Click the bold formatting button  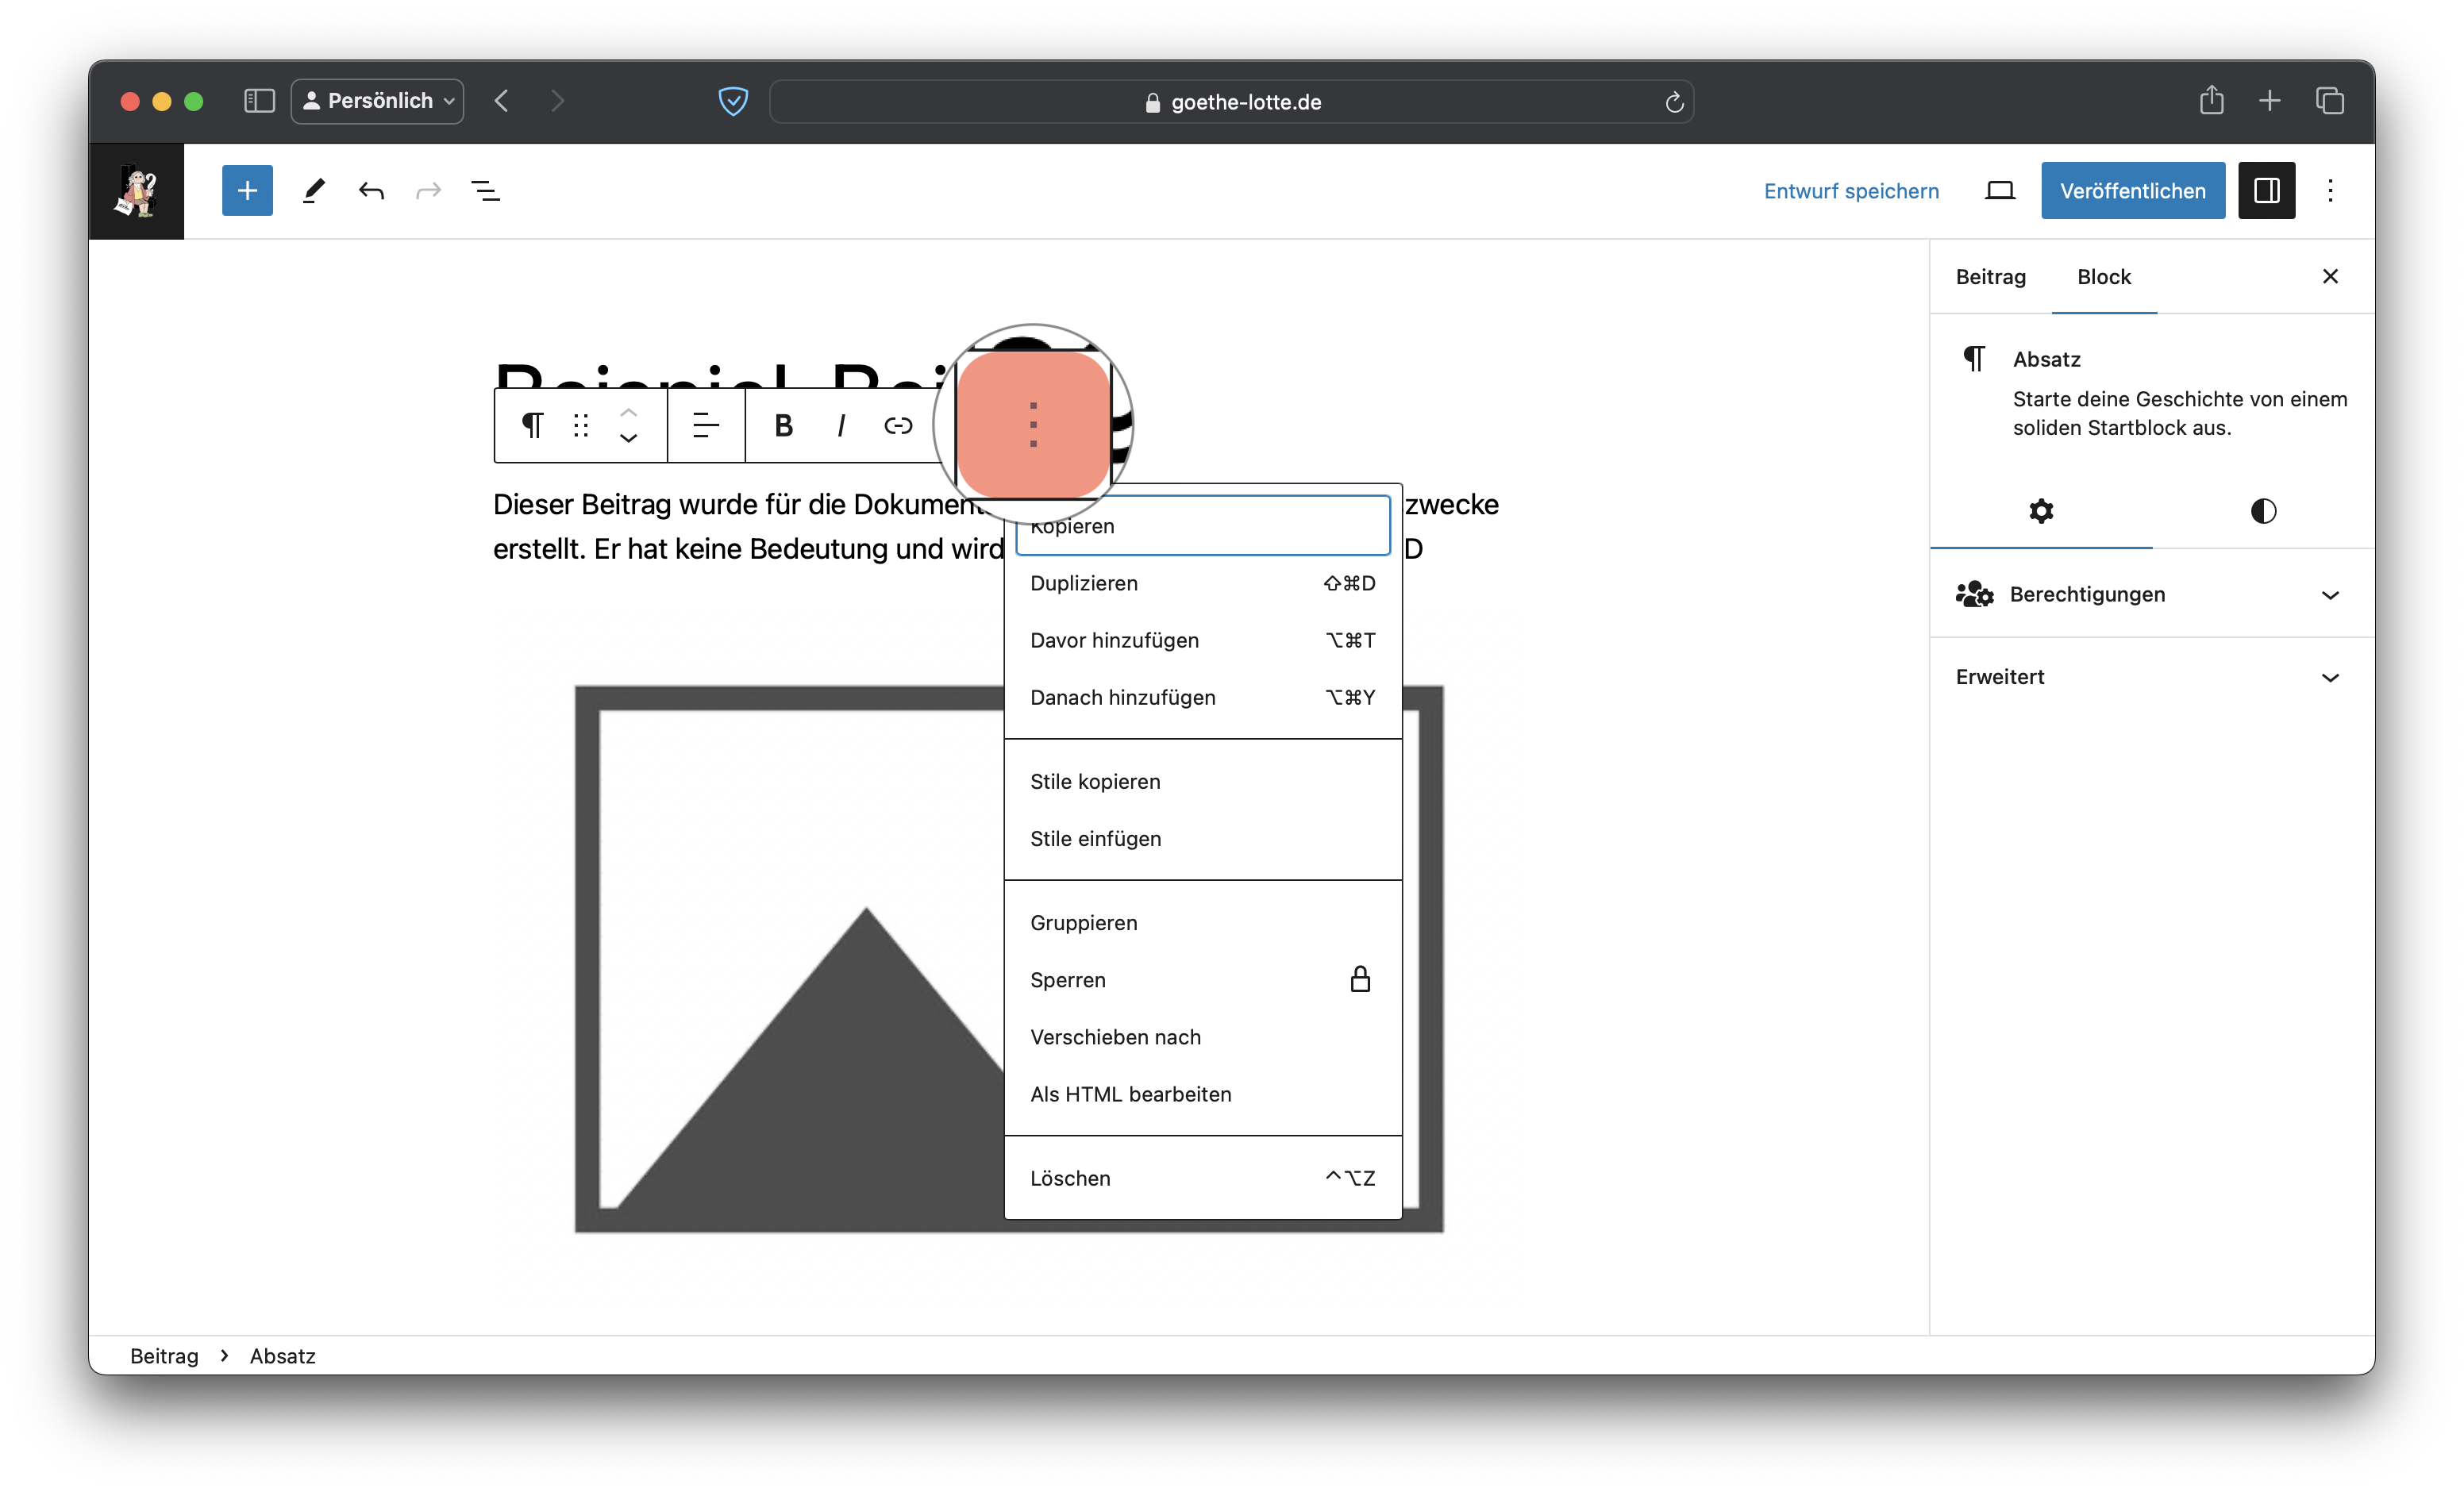[783, 426]
